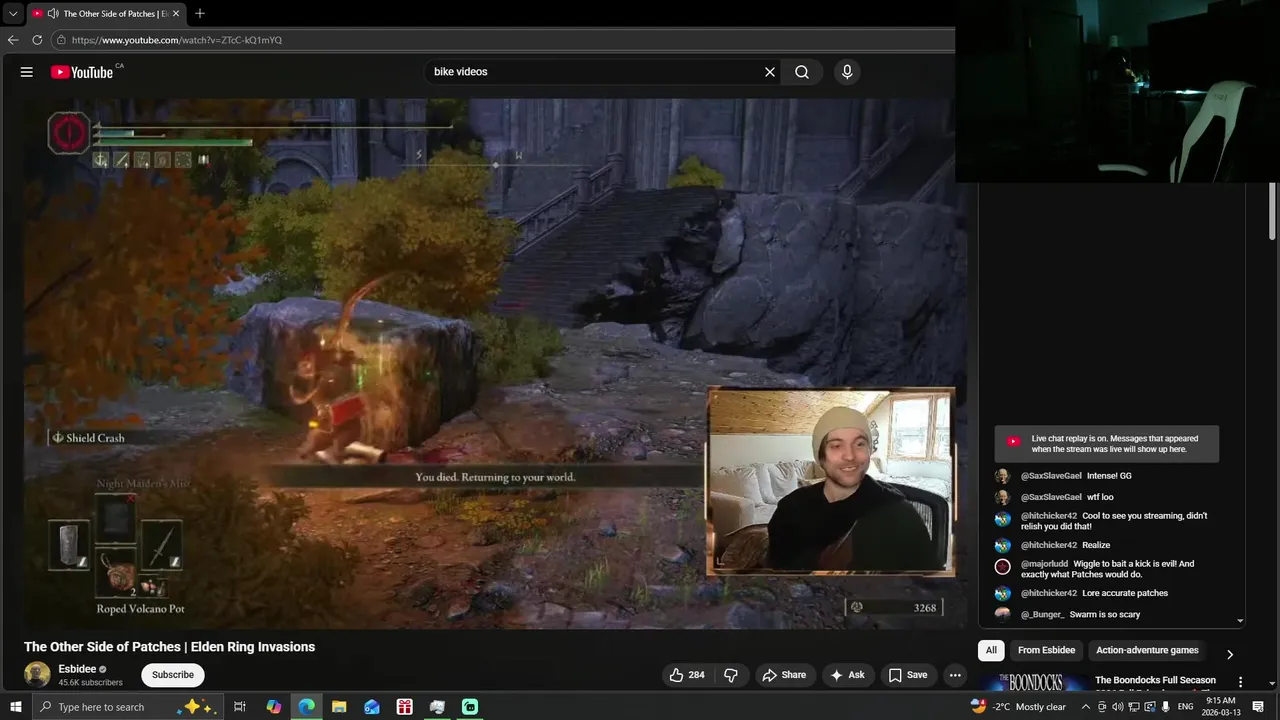The image size is (1280, 720).
Task: Click the microphone tray icon
Action: pyautogui.click(x=1165, y=707)
